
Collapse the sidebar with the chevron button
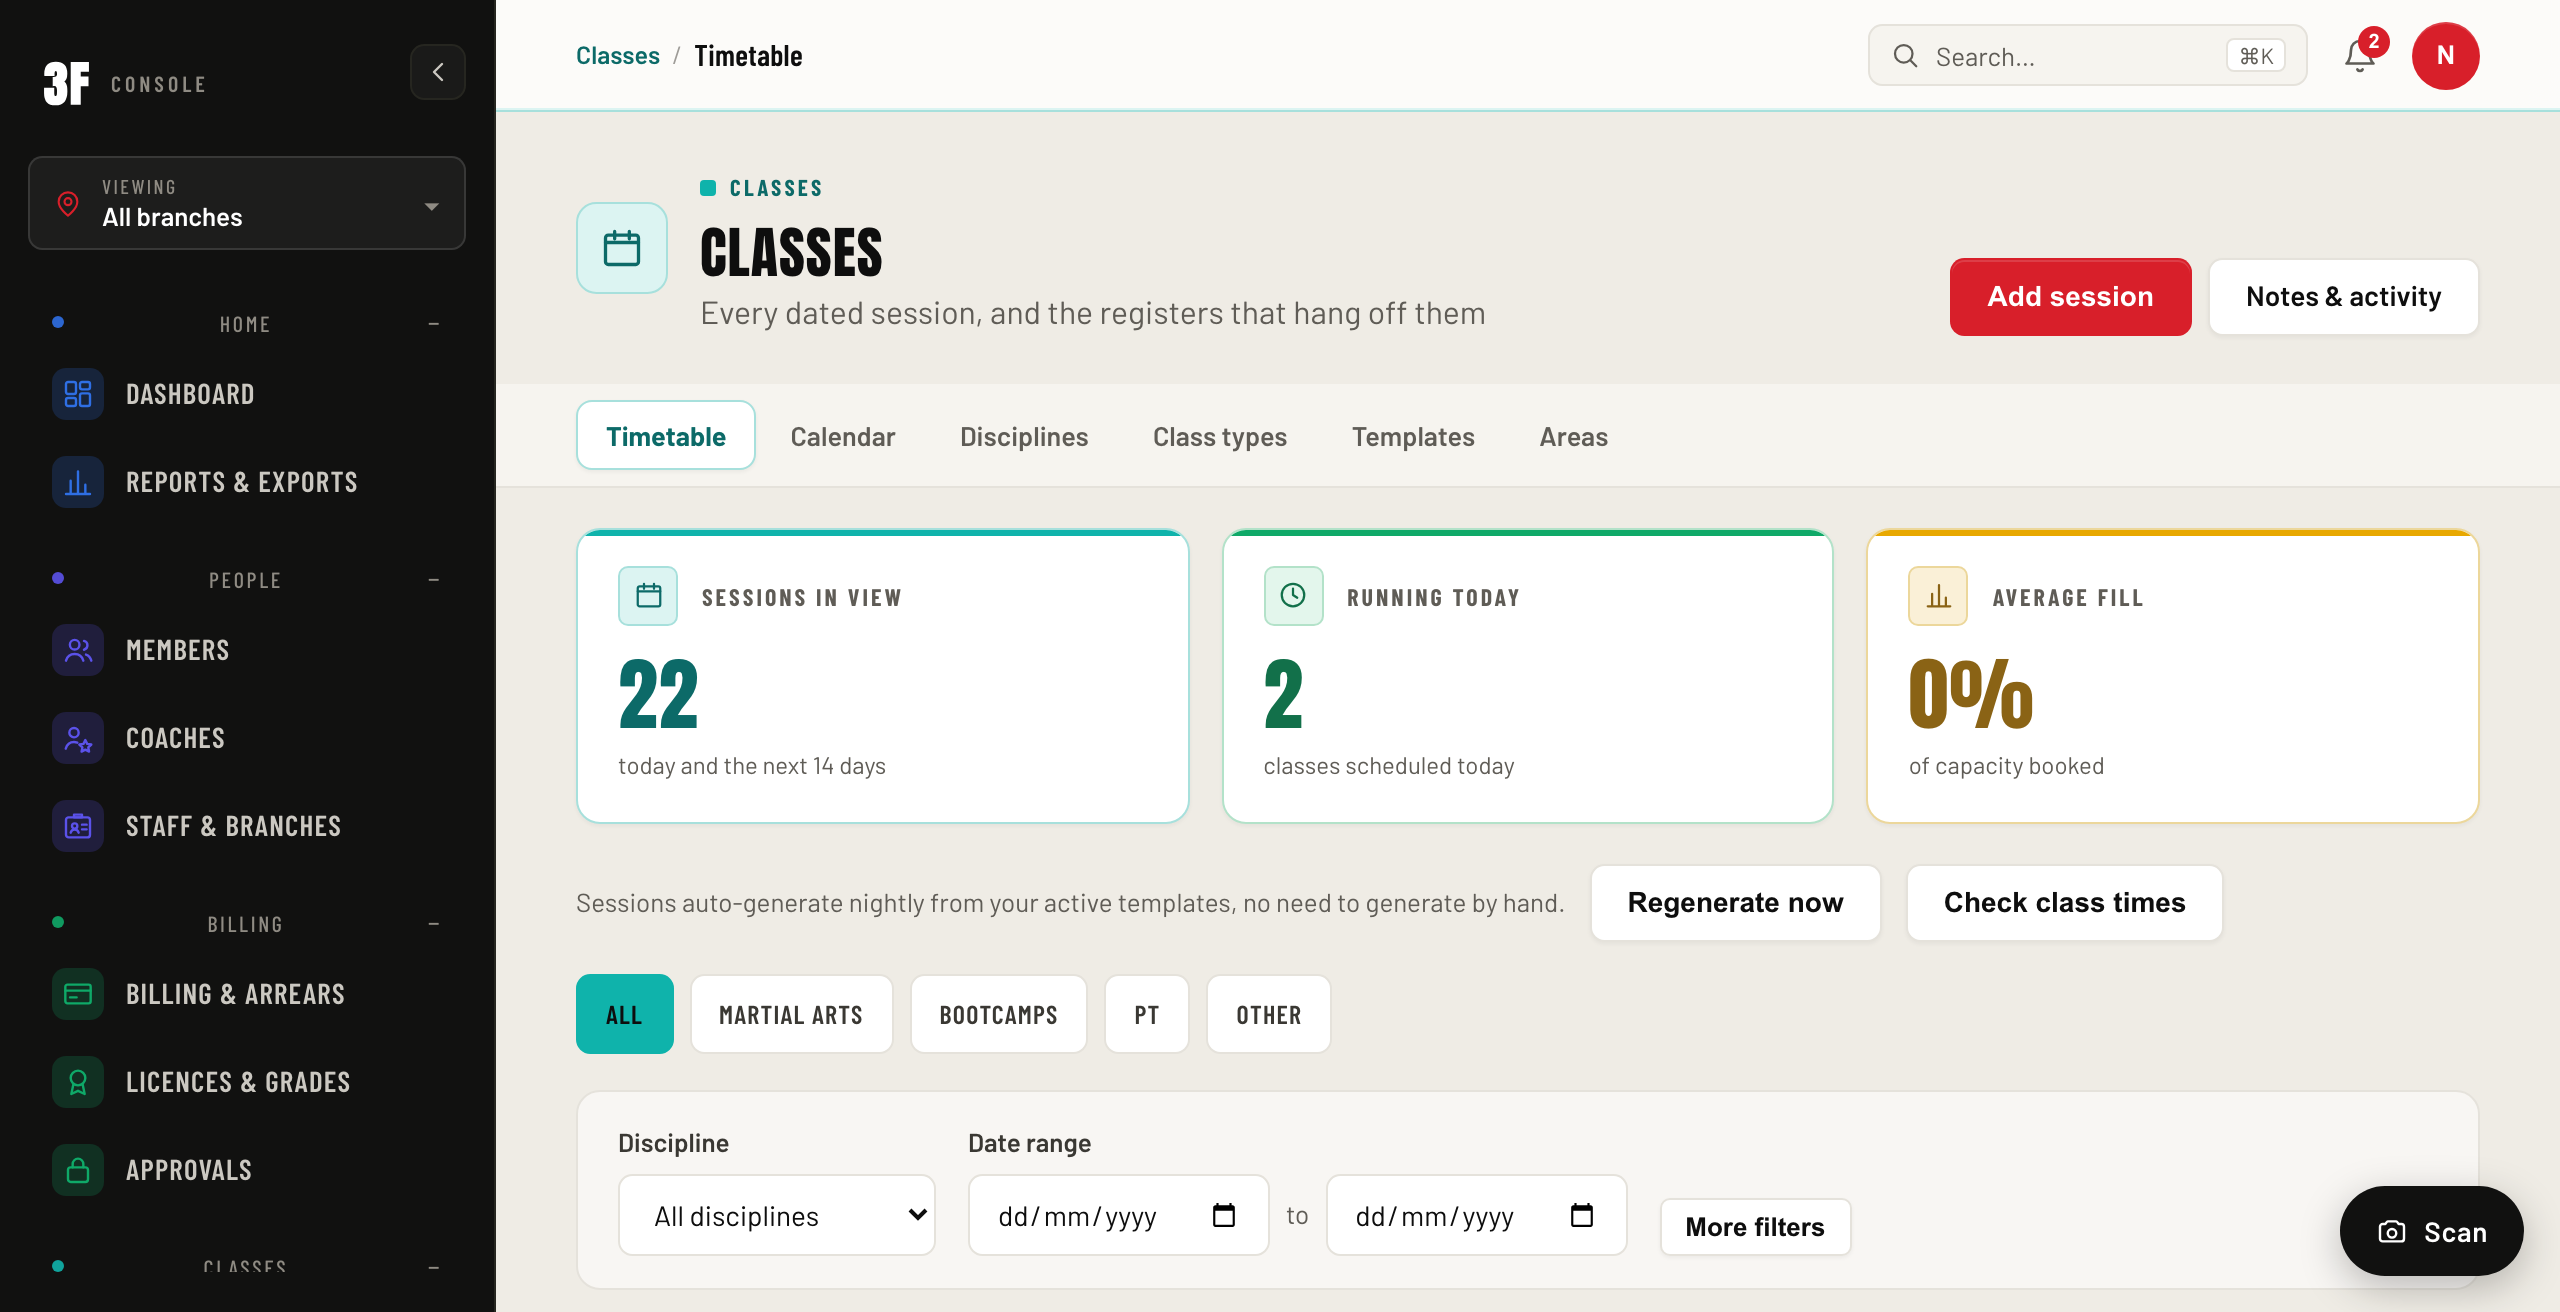click(x=438, y=72)
